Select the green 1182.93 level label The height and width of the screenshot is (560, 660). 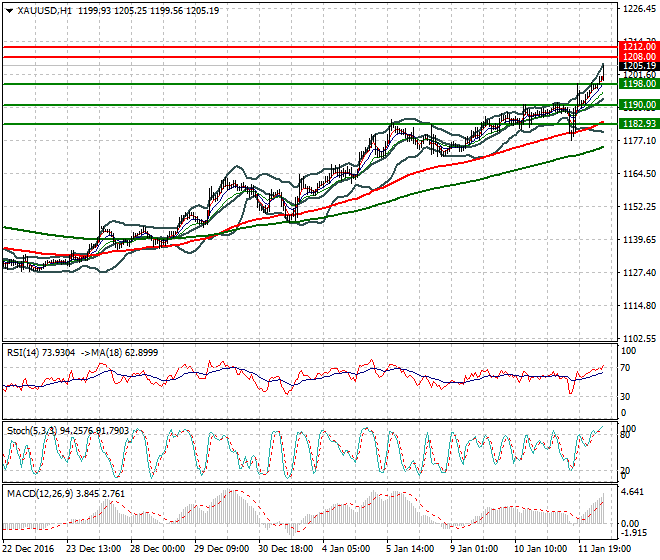639,123
